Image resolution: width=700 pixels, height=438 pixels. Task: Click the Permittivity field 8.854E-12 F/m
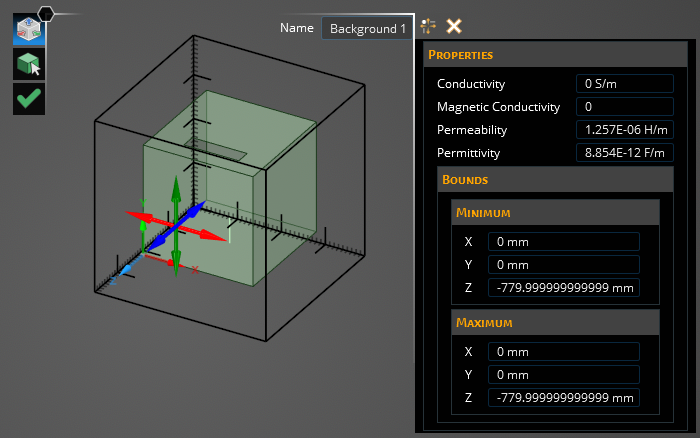[x=625, y=153]
